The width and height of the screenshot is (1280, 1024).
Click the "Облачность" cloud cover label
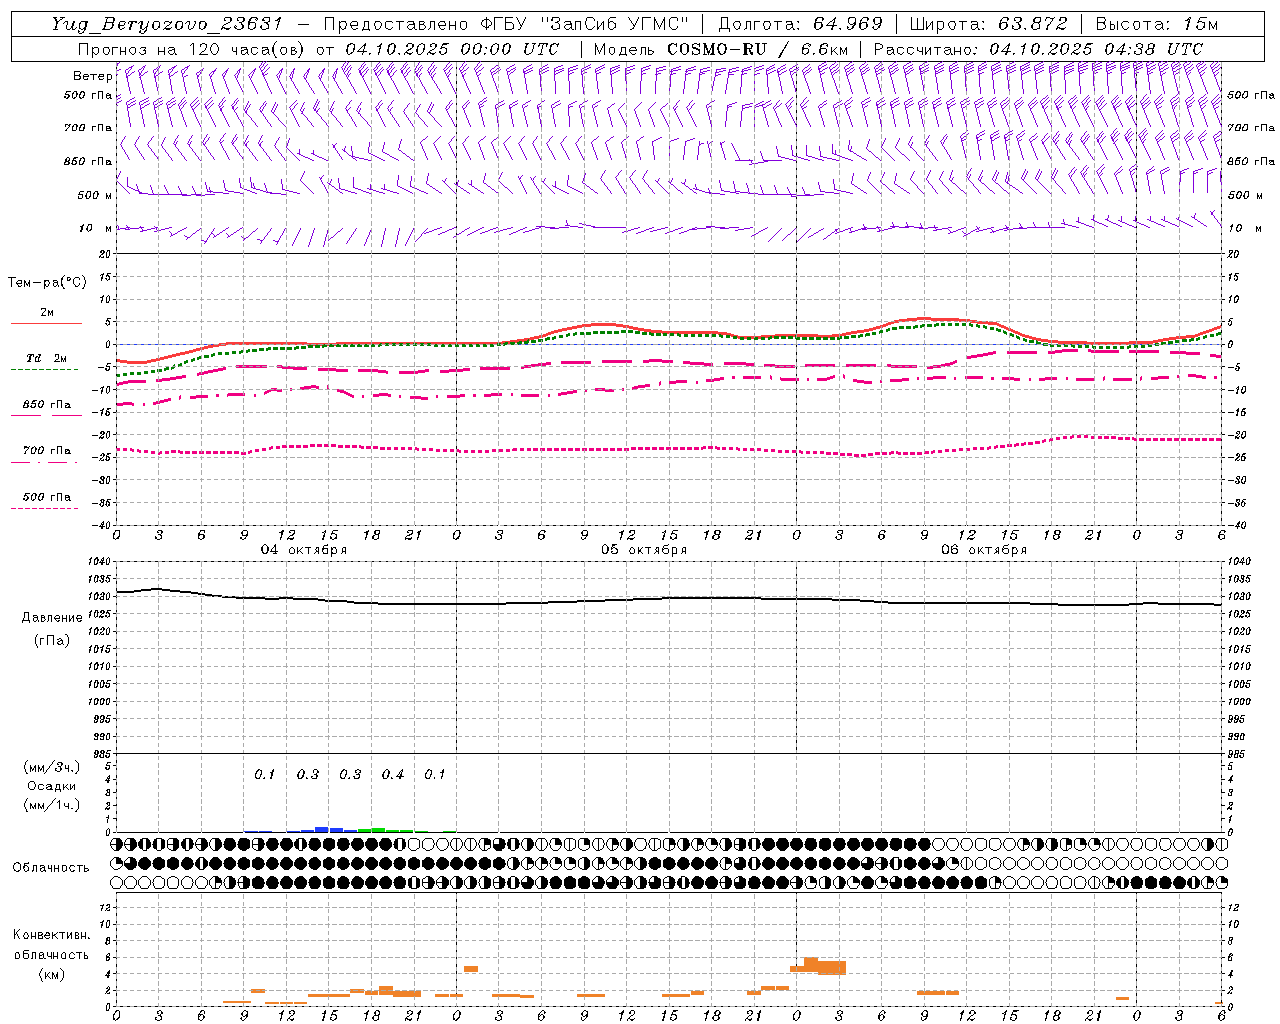51,868
